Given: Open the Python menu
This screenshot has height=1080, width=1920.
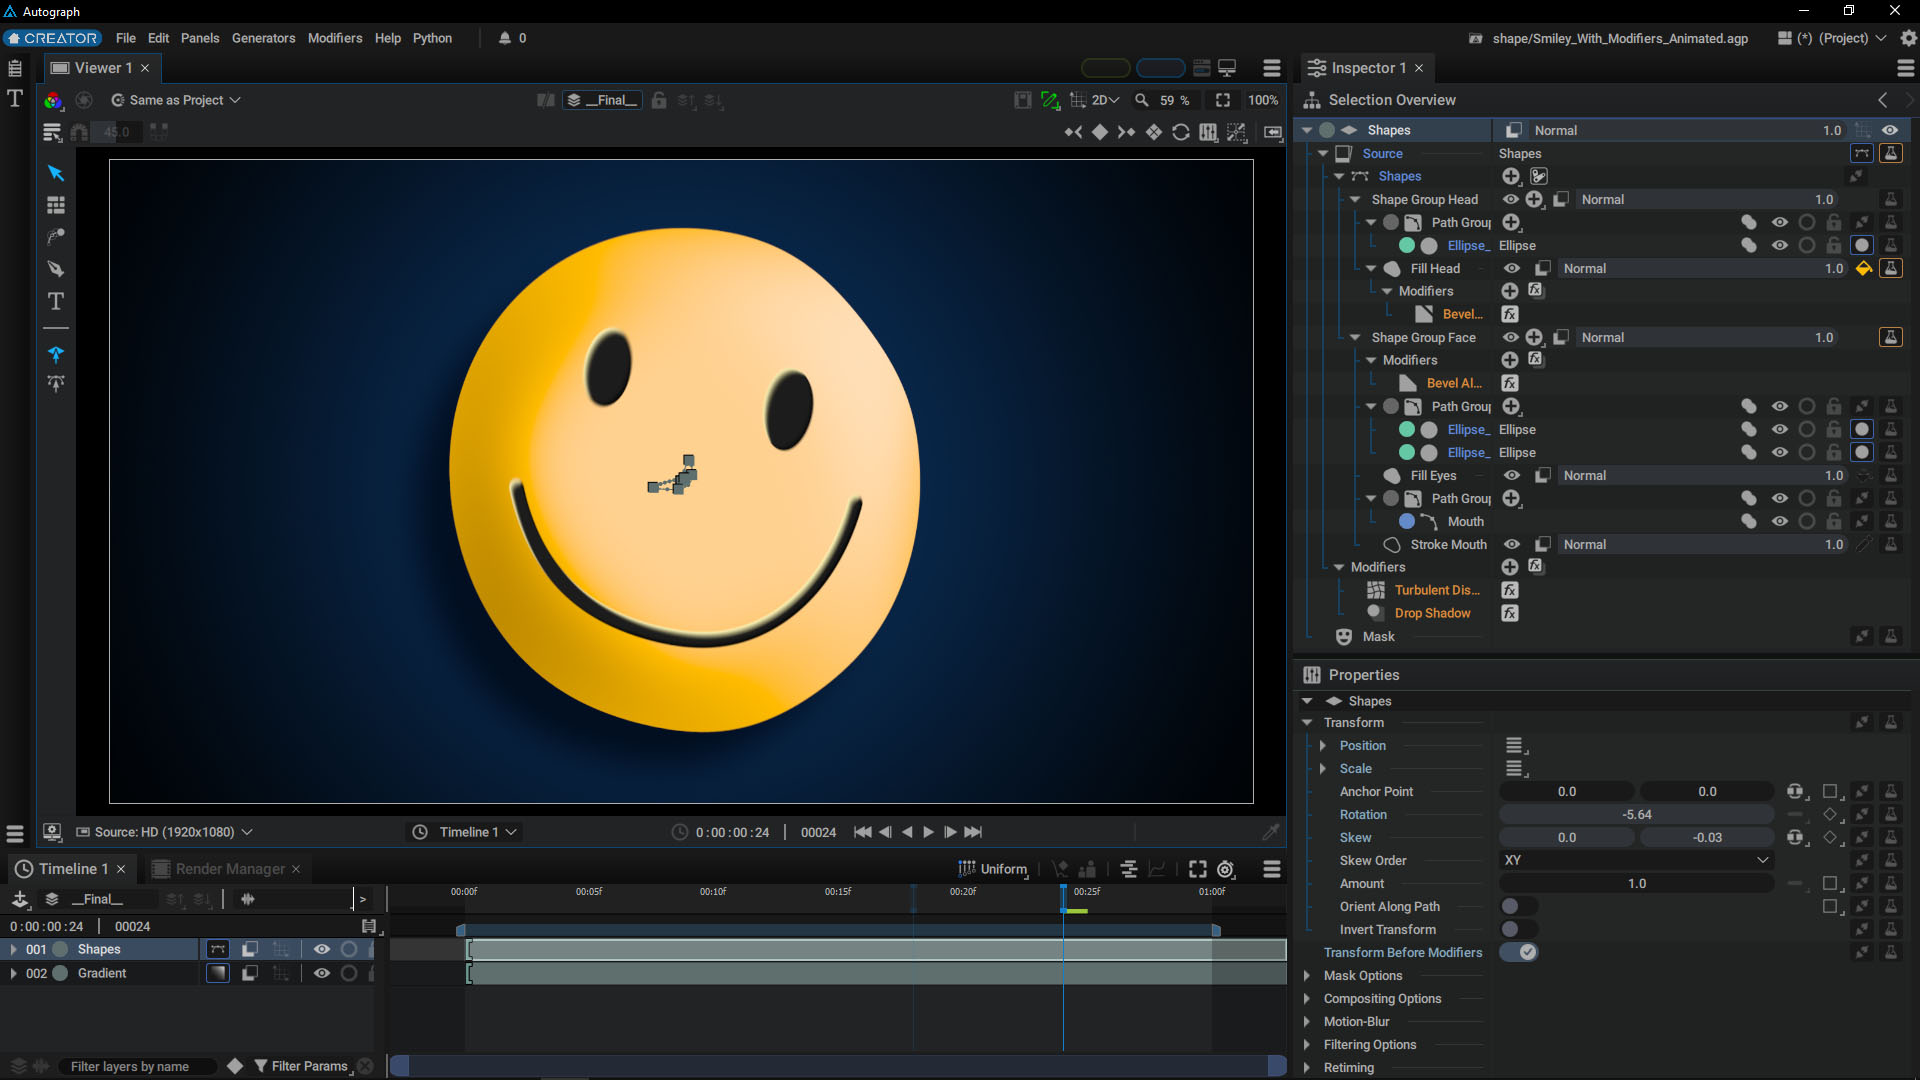Looking at the screenshot, I should (432, 38).
